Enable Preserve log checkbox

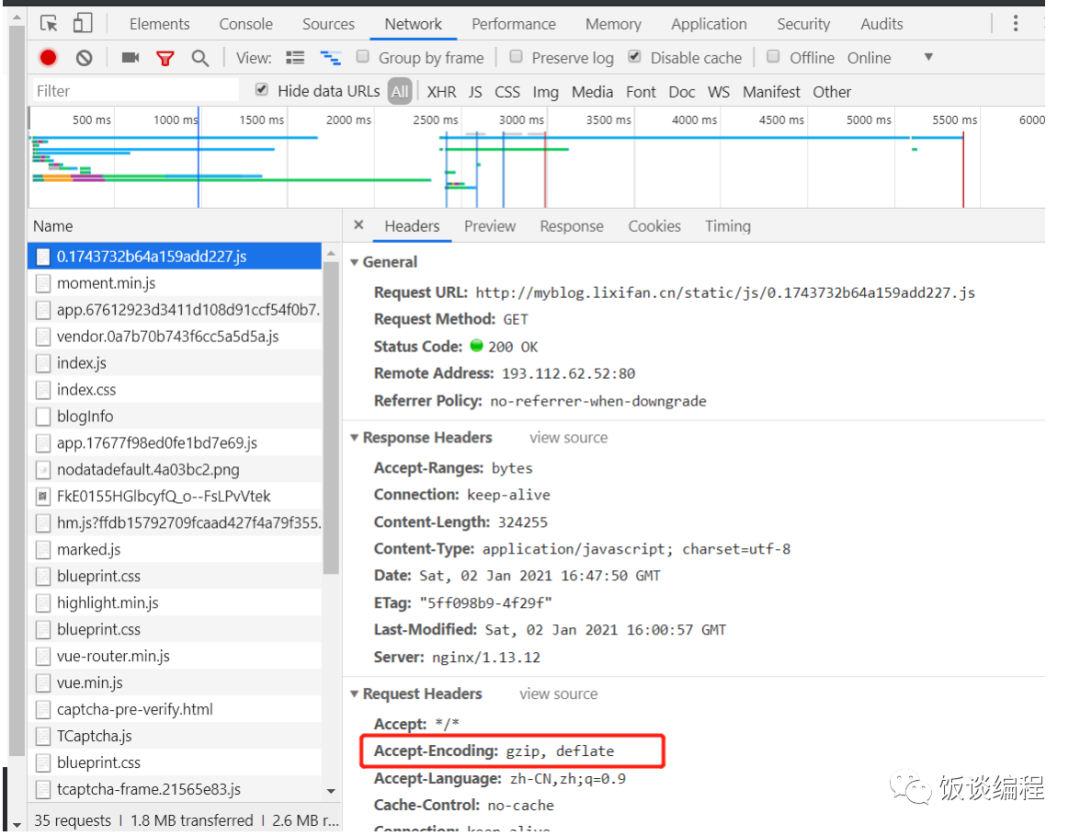pyautogui.click(x=516, y=56)
